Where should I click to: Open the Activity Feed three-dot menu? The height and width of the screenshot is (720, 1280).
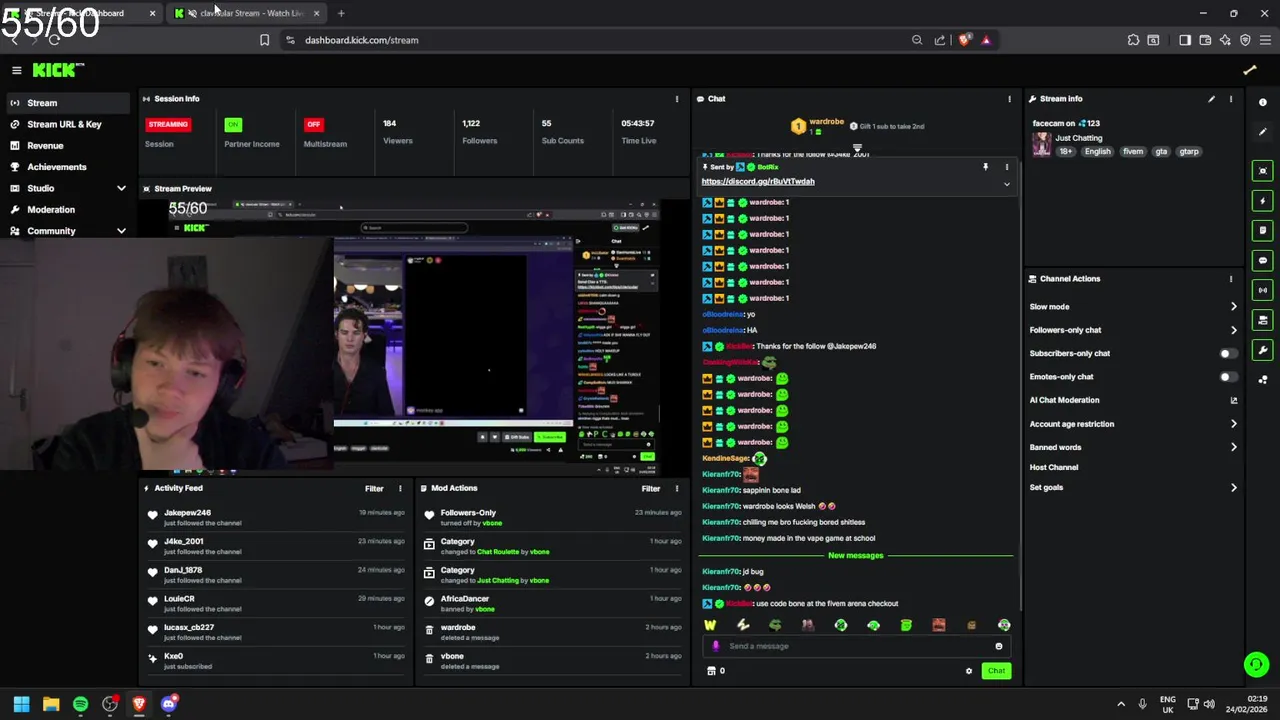click(400, 488)
